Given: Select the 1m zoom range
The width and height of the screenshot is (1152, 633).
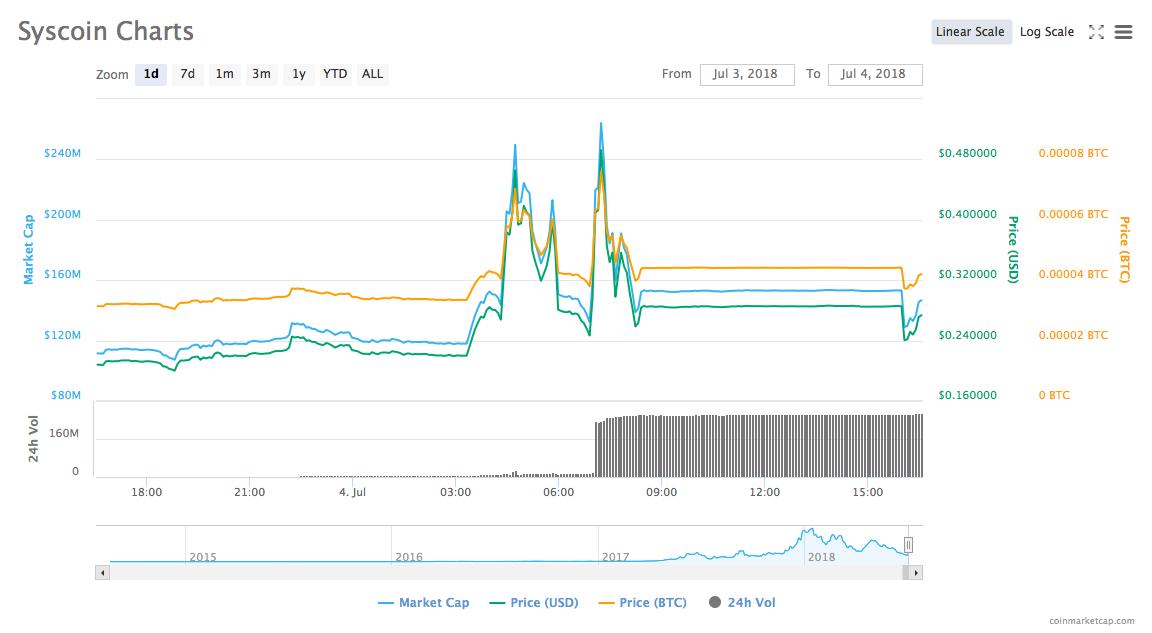Looking at the screenshot, I should pos(224,74).
